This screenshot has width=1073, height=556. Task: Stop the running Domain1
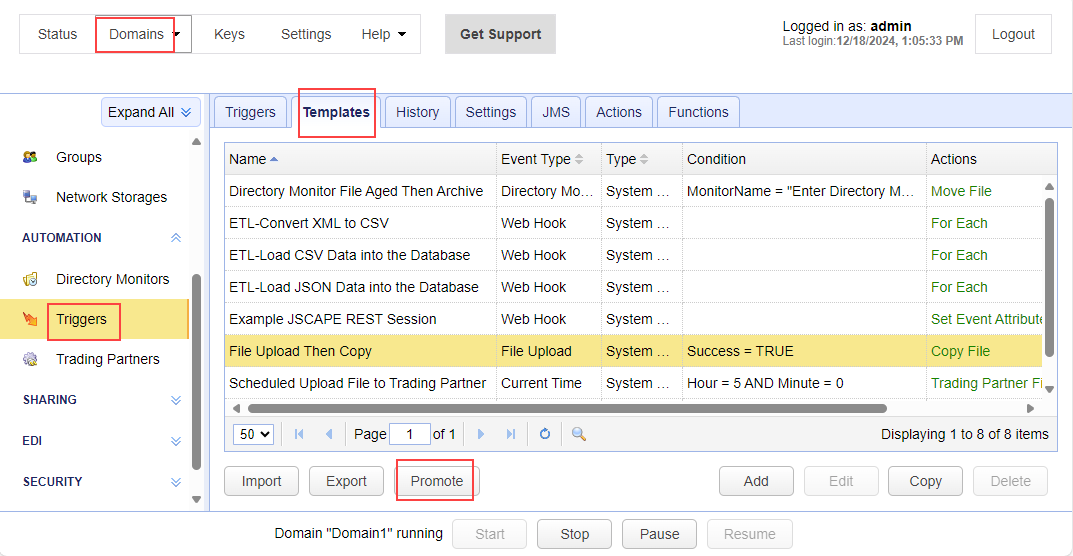574,534
